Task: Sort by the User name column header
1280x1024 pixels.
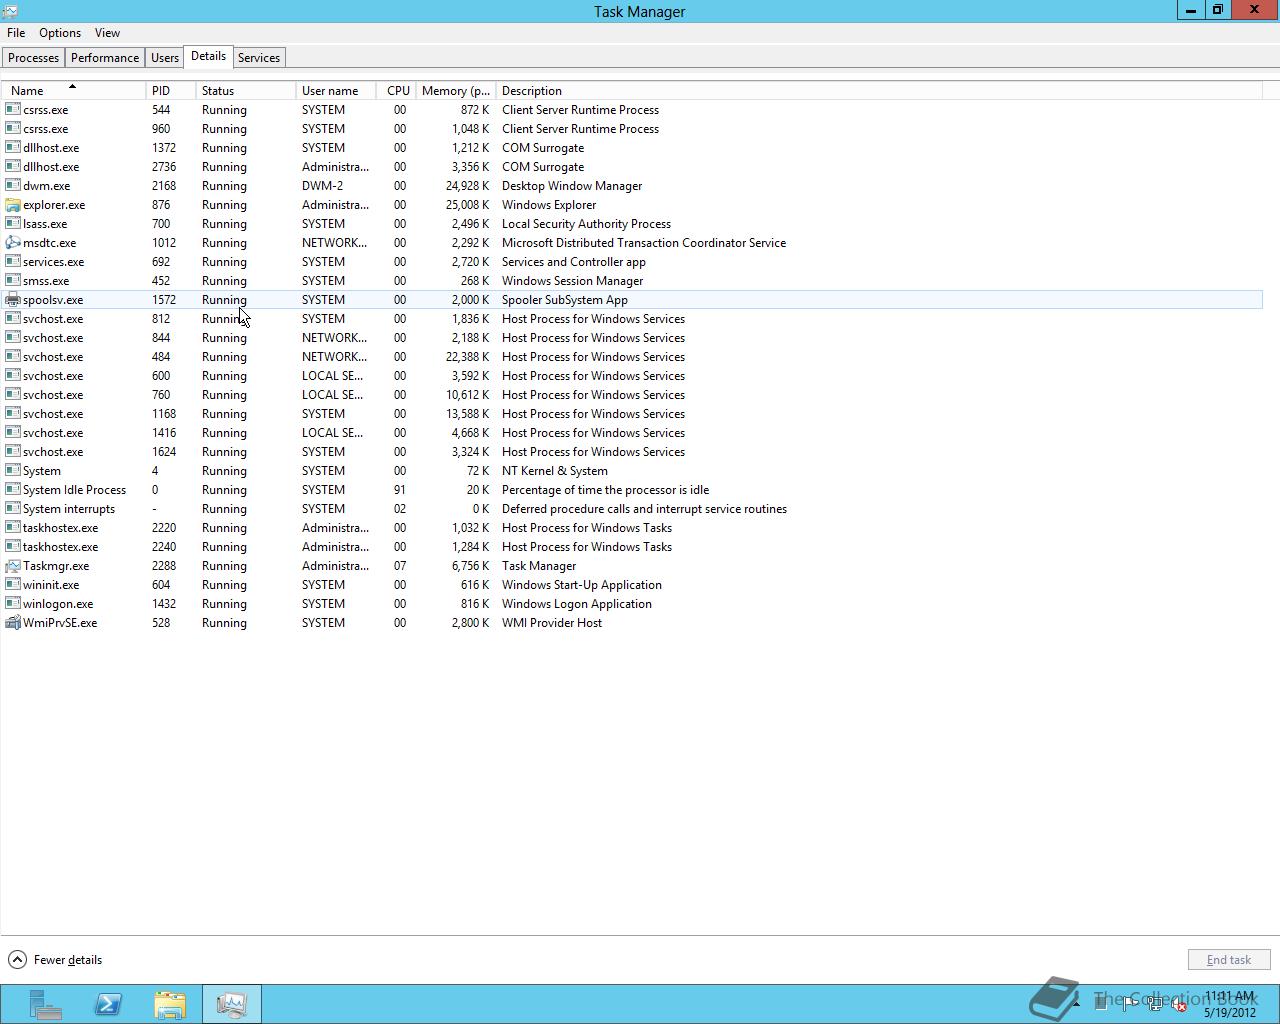Action: tap(336, 91)
